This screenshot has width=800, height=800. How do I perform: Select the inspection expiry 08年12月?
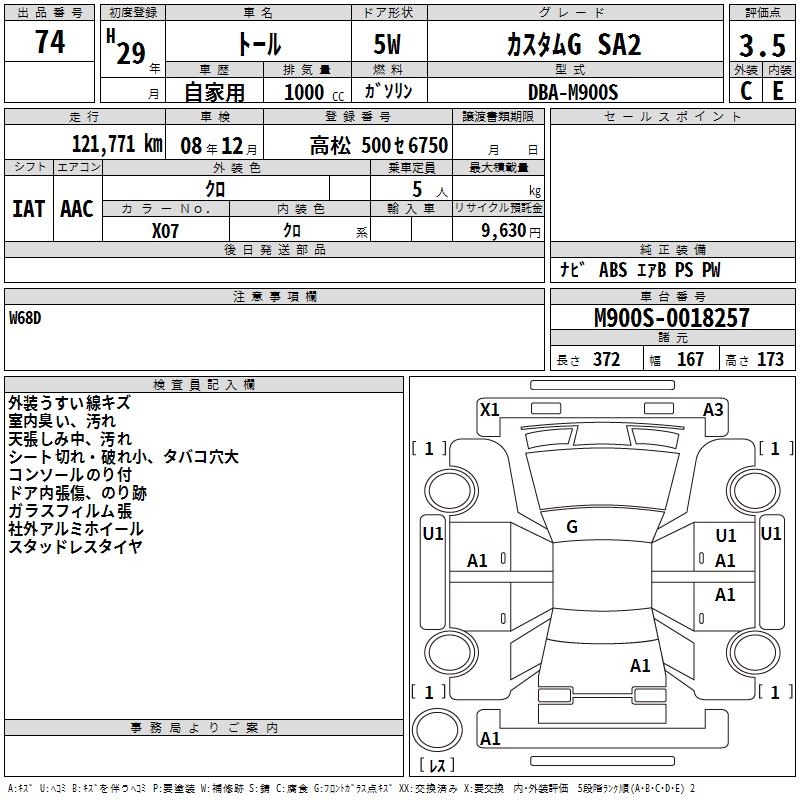[219, 146]
